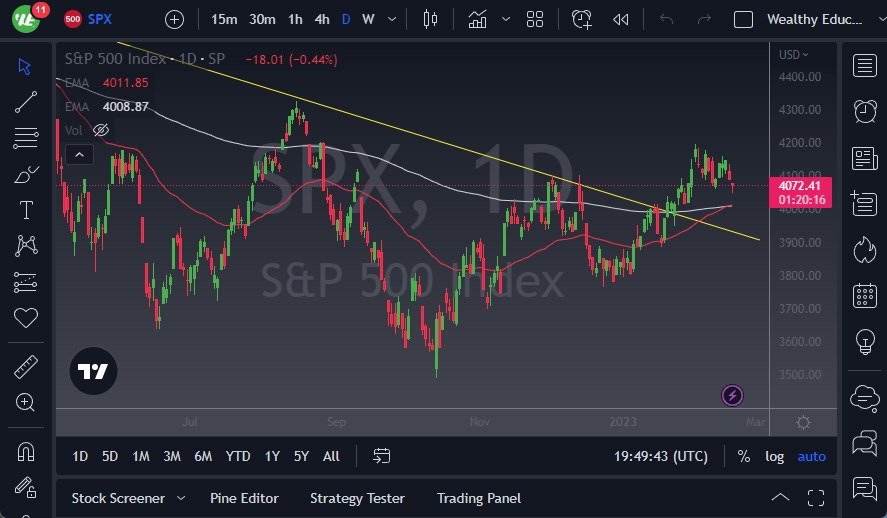Toggle the Vol indicator visibility eye
Viewport: 887px width, 518px height.
tap(100, 130)
